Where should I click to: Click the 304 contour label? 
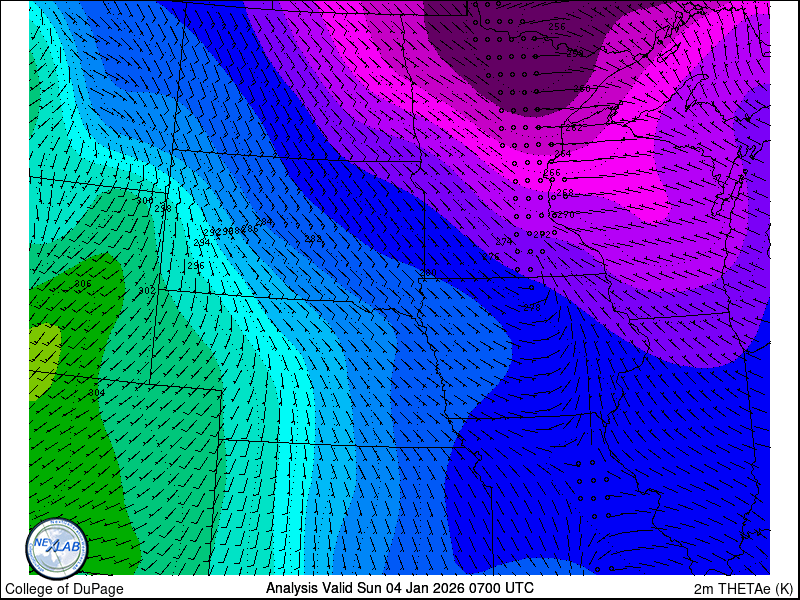[x=96, y=393]
